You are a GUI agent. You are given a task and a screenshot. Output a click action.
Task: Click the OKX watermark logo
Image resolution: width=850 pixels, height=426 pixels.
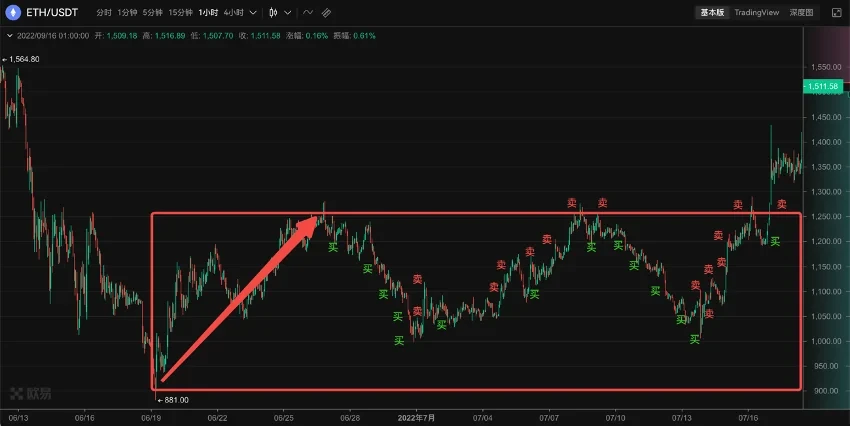tap(30, 392)
